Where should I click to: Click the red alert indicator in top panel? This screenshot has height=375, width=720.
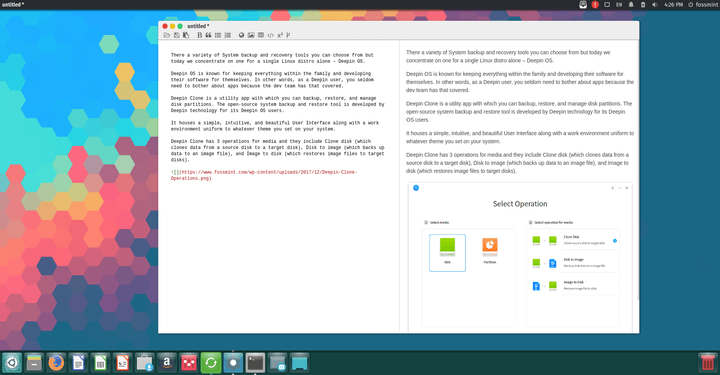(595, 5)
